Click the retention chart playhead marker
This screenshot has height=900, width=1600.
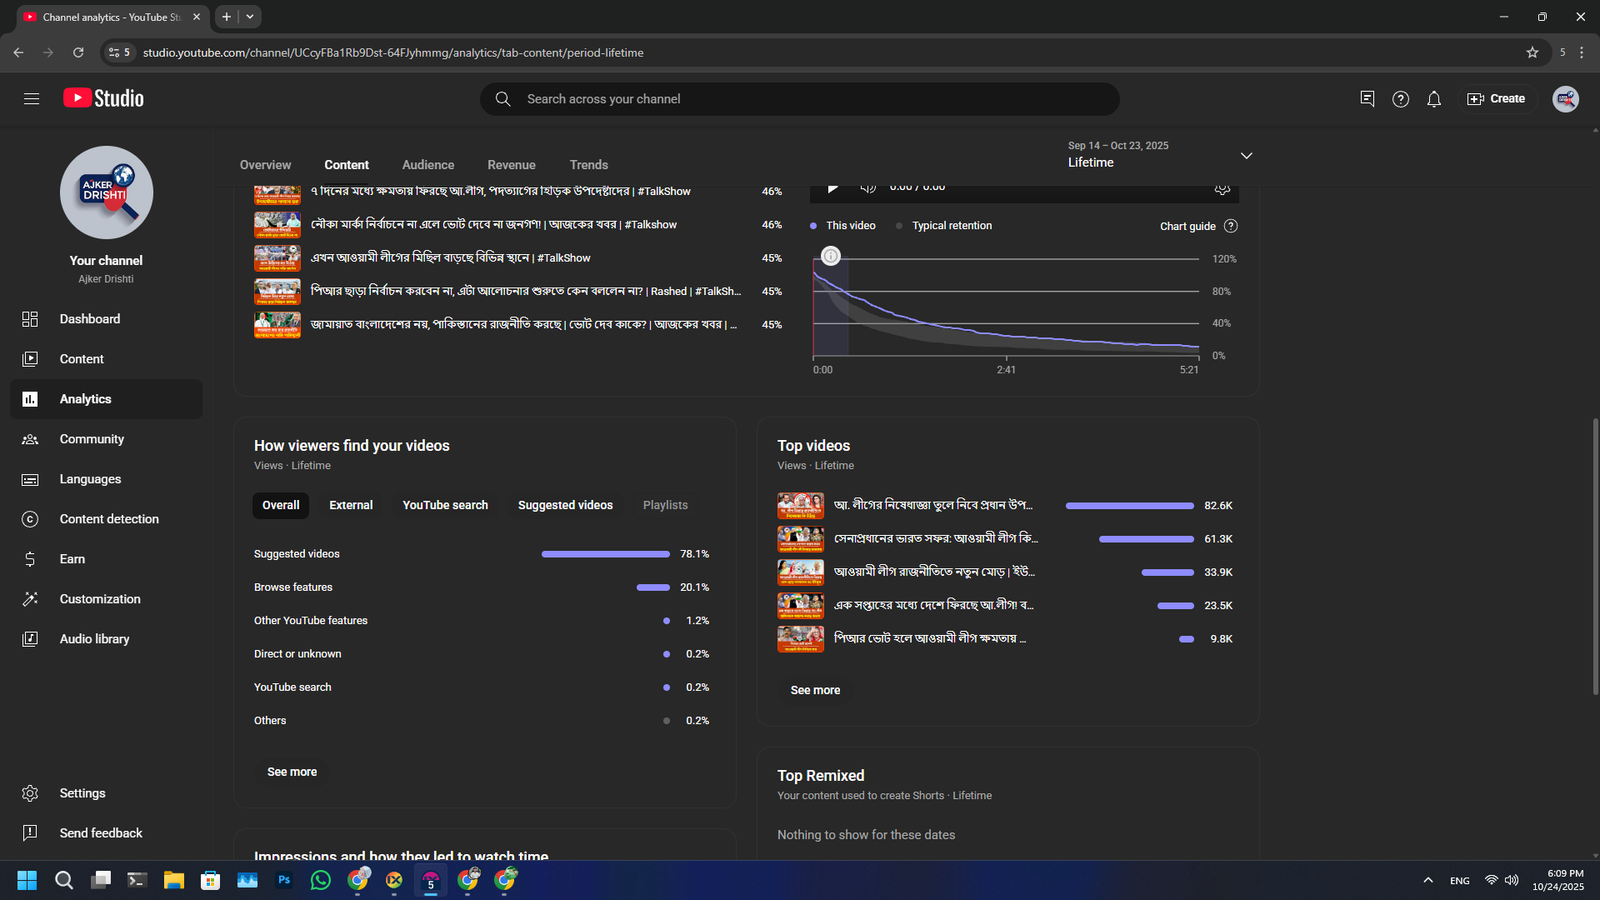pyautogui.click(x=831, y=256)
